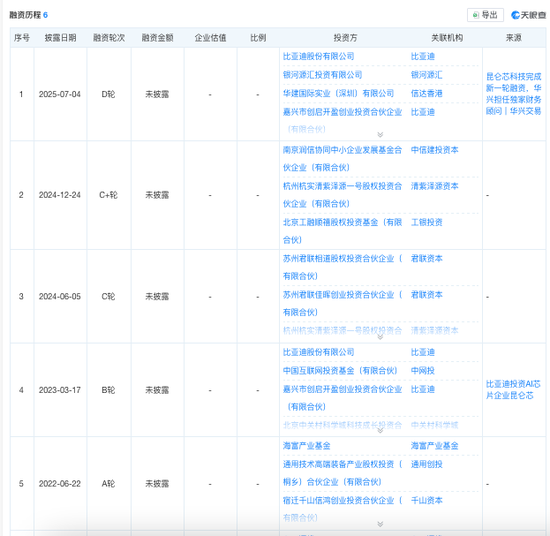Open news source 昆仑芯科技完成新一轮融资 link
Image resolution: width=550 pixels, height=536 pixels.
pyautogui.click(x=514, y=94)
